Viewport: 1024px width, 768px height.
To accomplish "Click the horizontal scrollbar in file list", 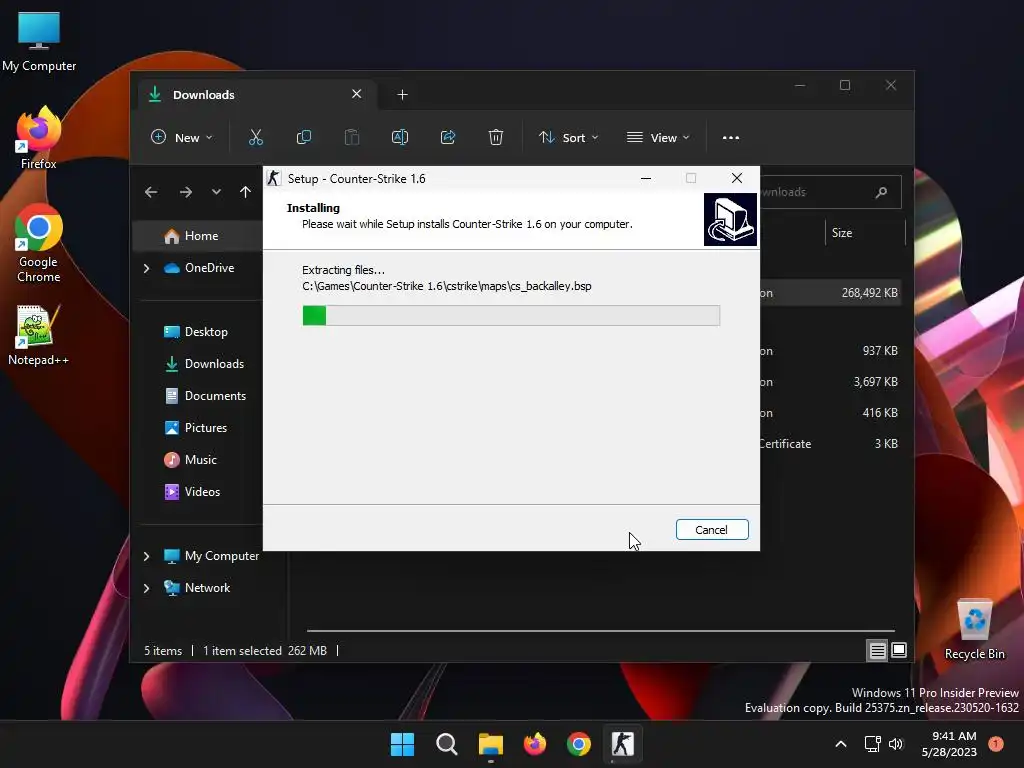I will [601, 631].
